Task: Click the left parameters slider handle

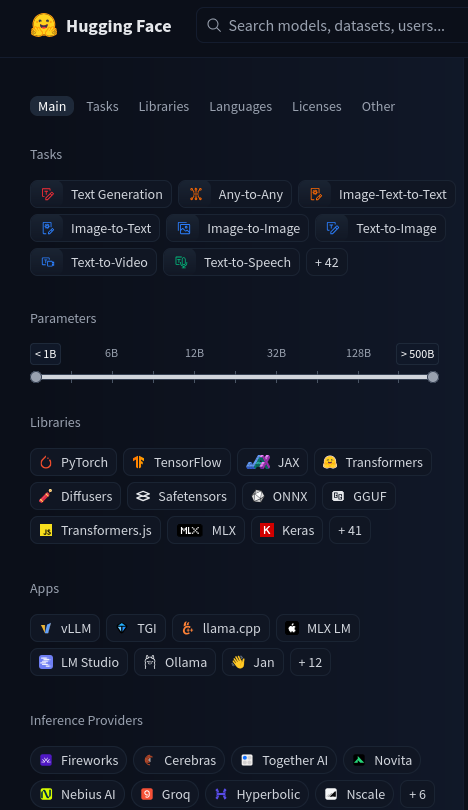Action: [36, 377]
